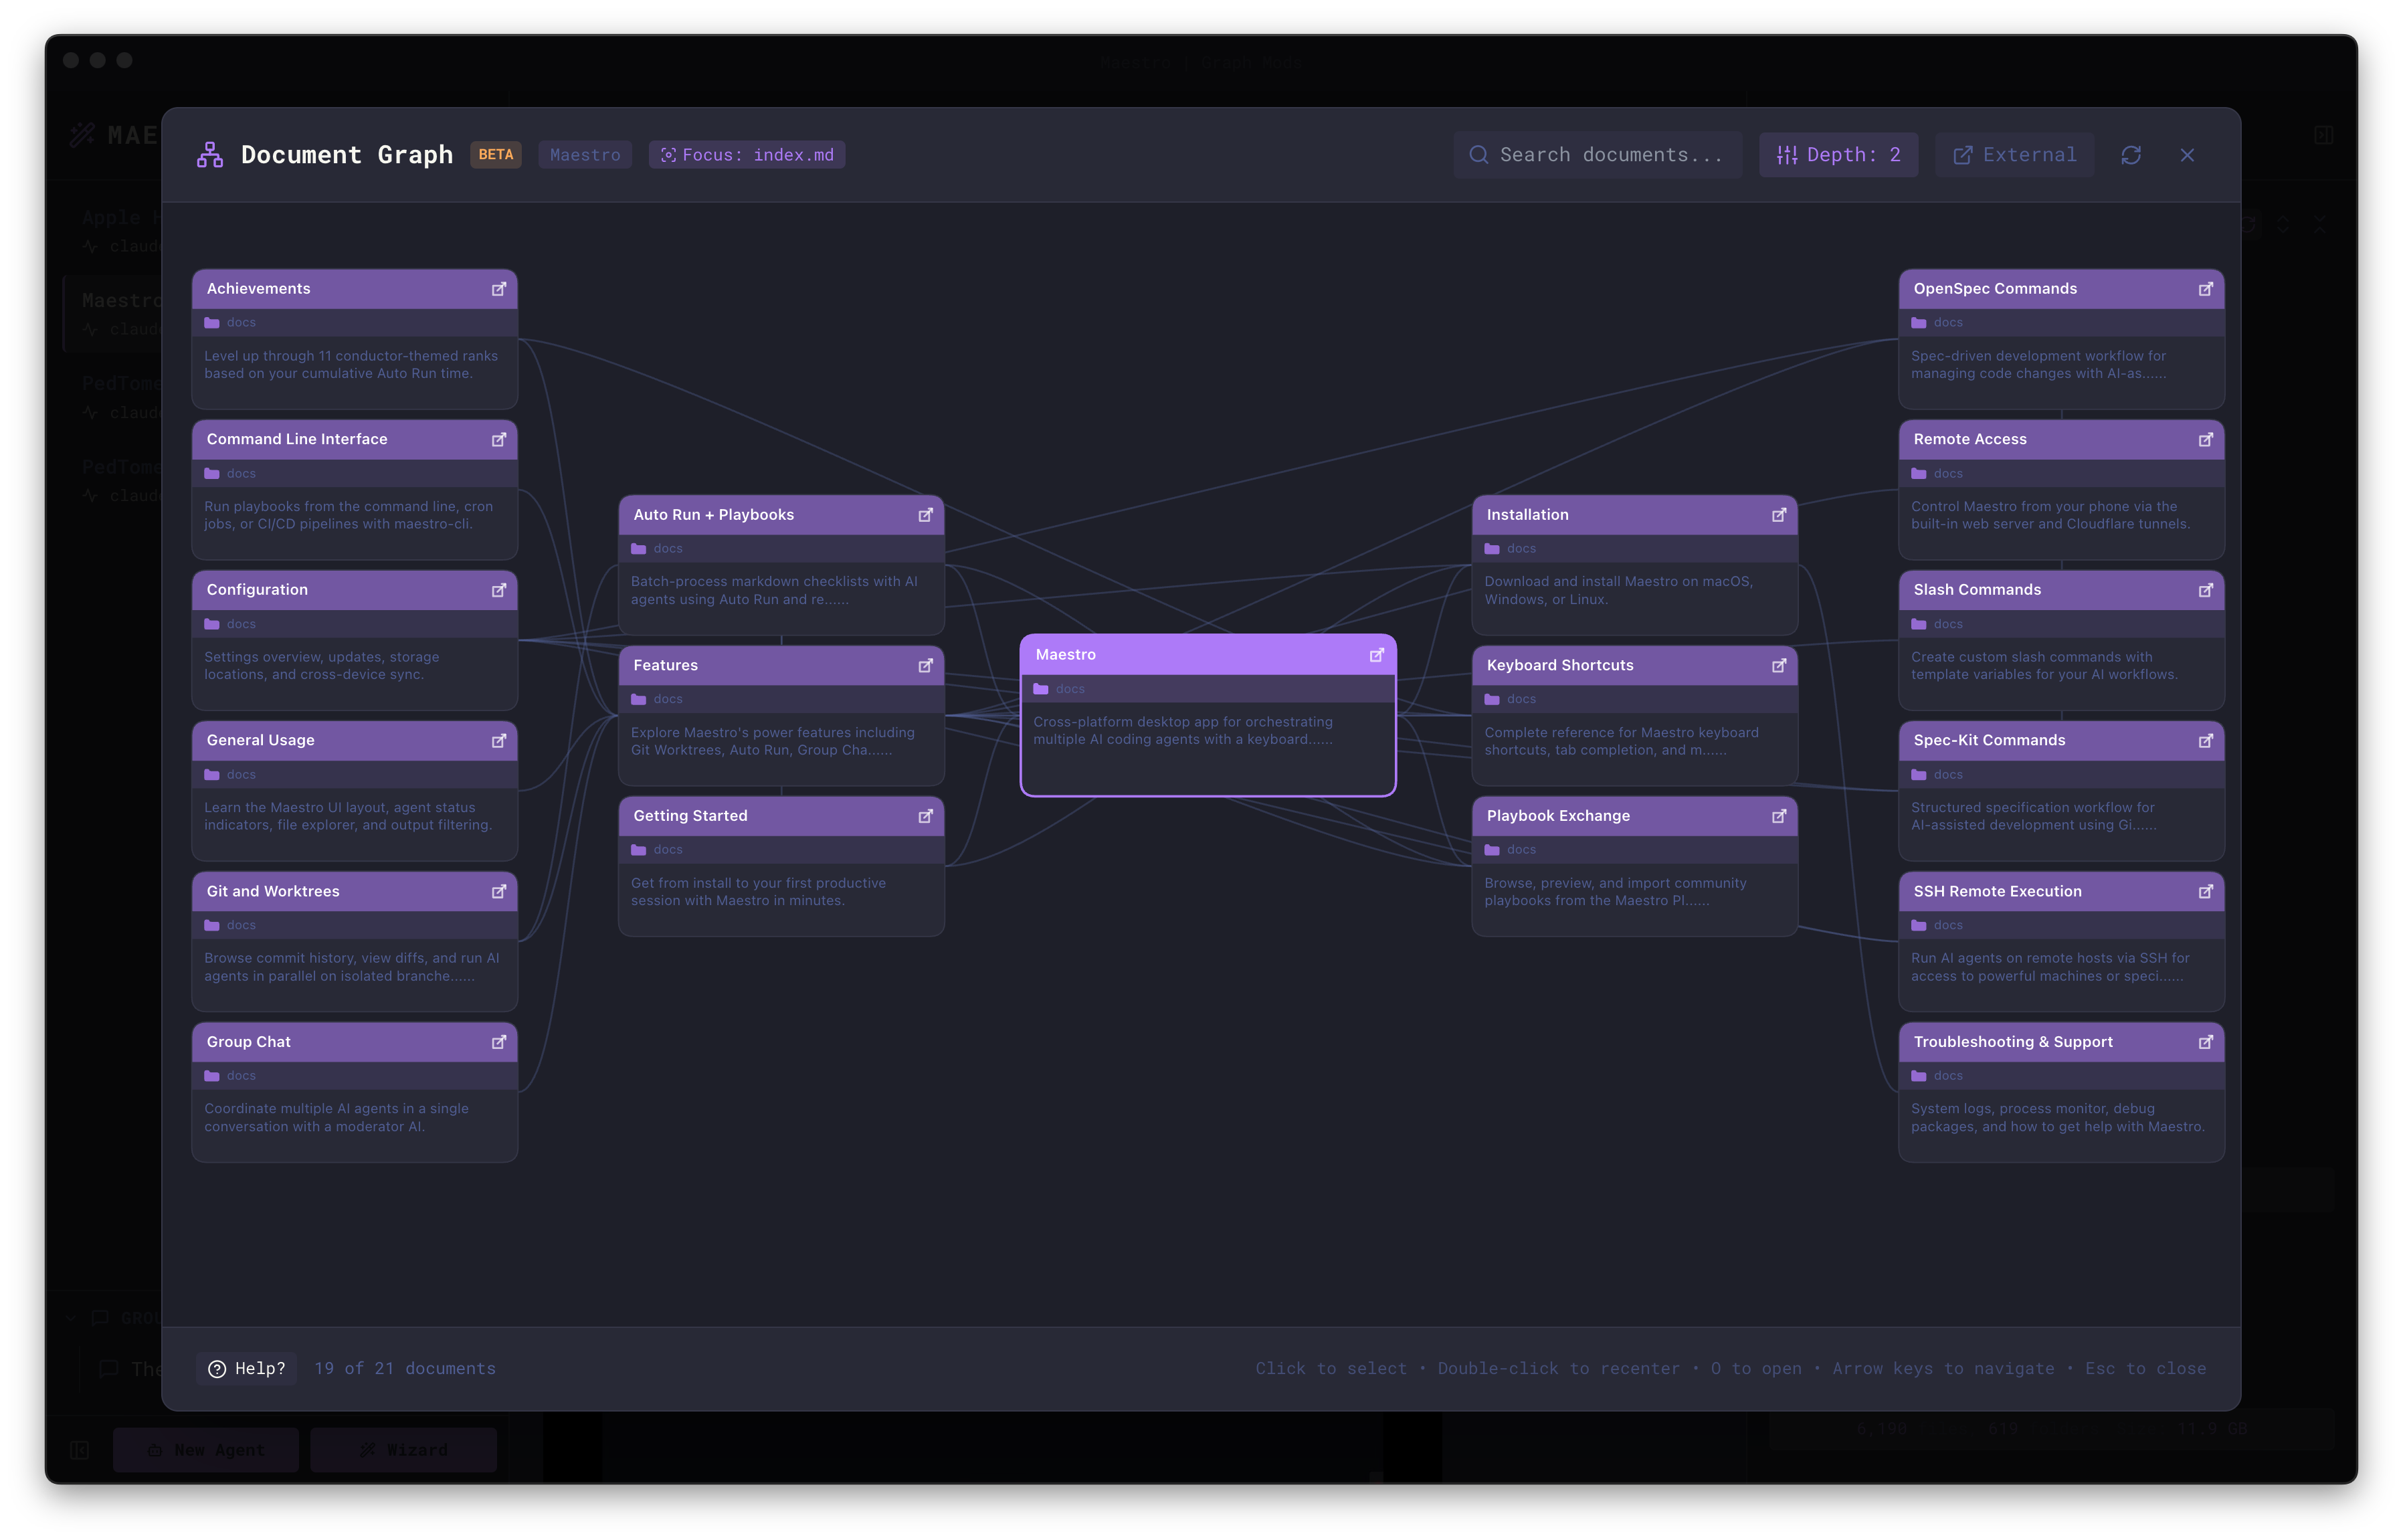Click the Maestro project tag
Image resolution: width=2403 pixels, height=1540 pixels.
pyautogui.click(x=585, y=155)
